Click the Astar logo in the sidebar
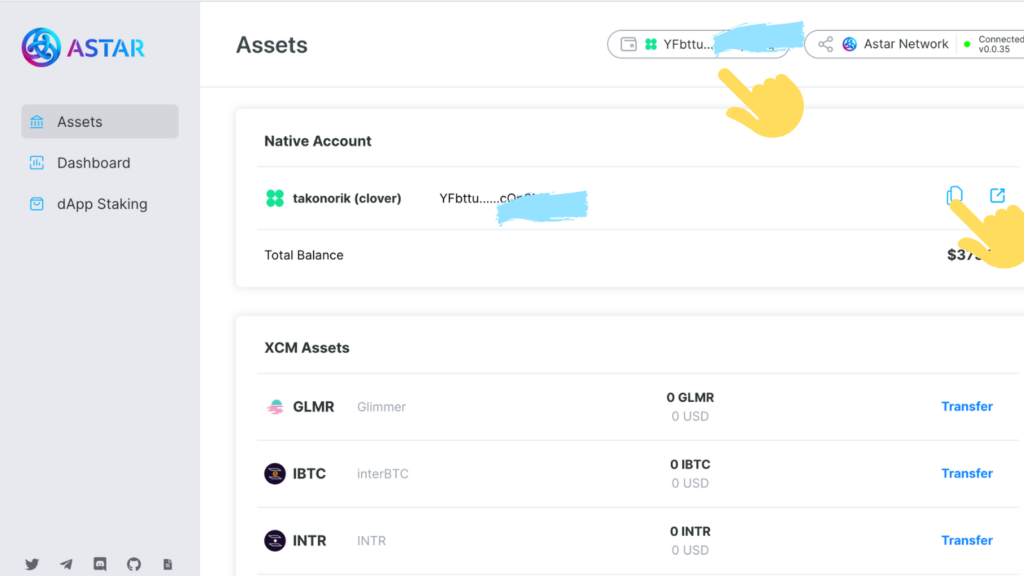 point(83,47)
